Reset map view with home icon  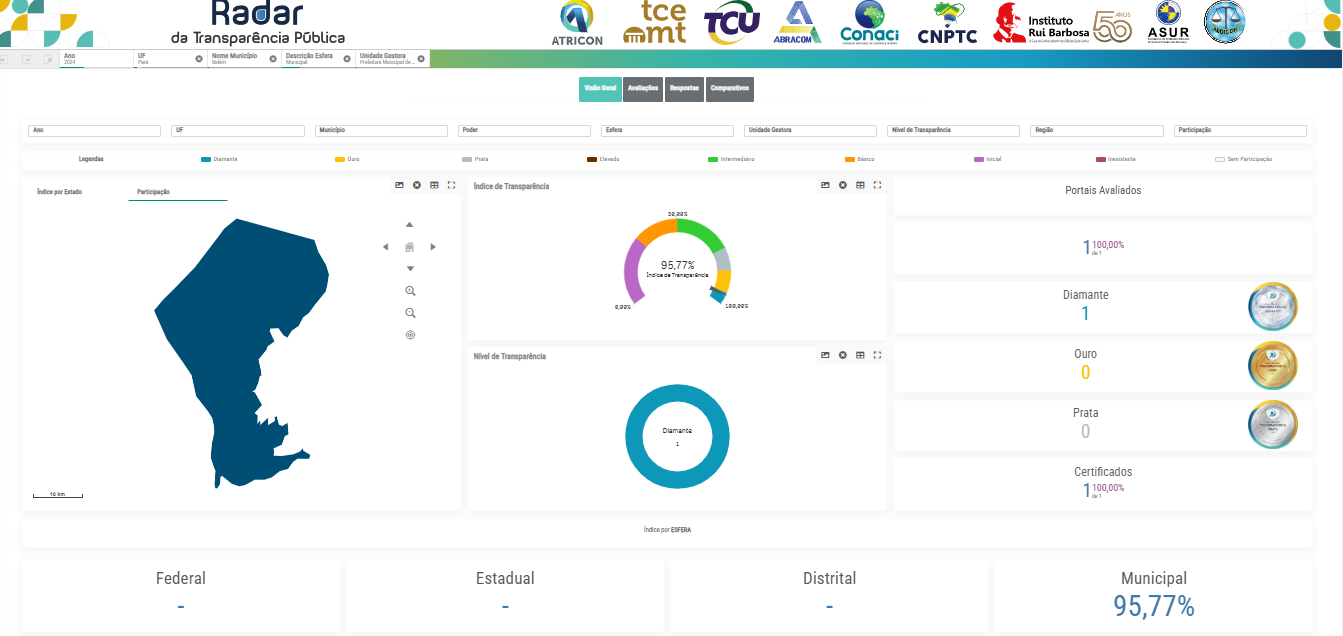pyautogui.click(x=409, y=247)
